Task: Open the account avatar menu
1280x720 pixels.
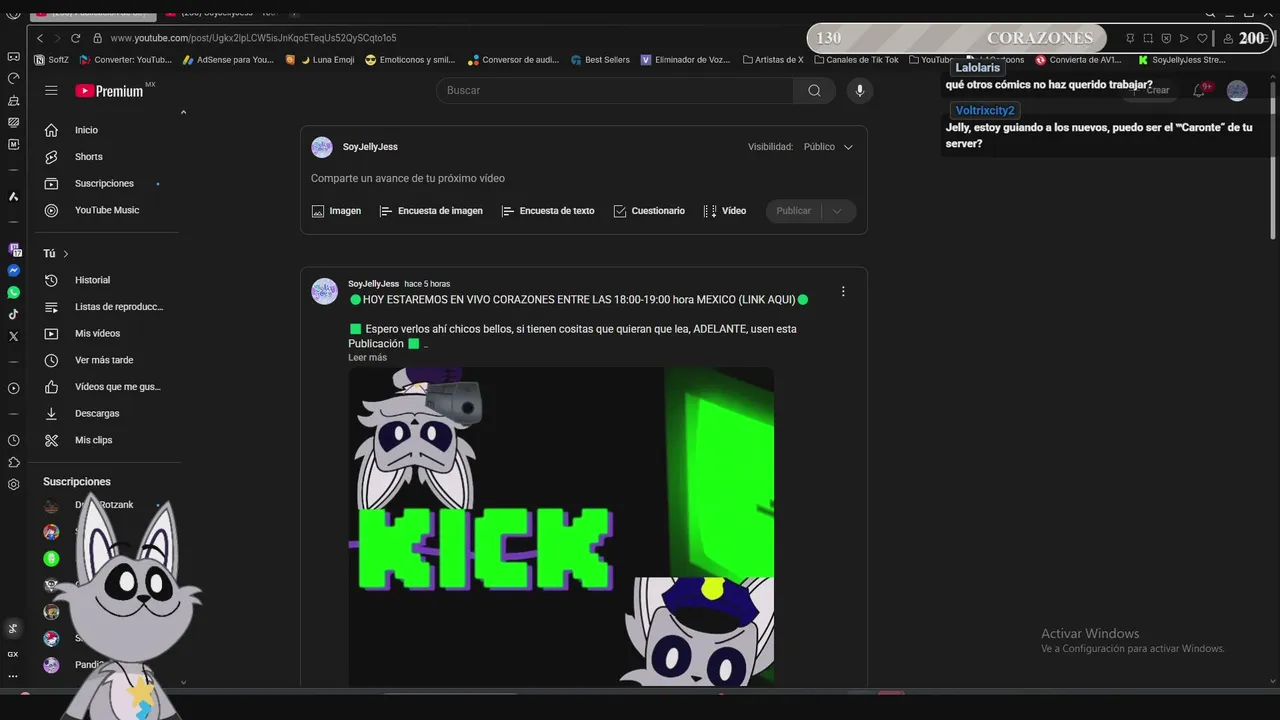Action: 1237,91
